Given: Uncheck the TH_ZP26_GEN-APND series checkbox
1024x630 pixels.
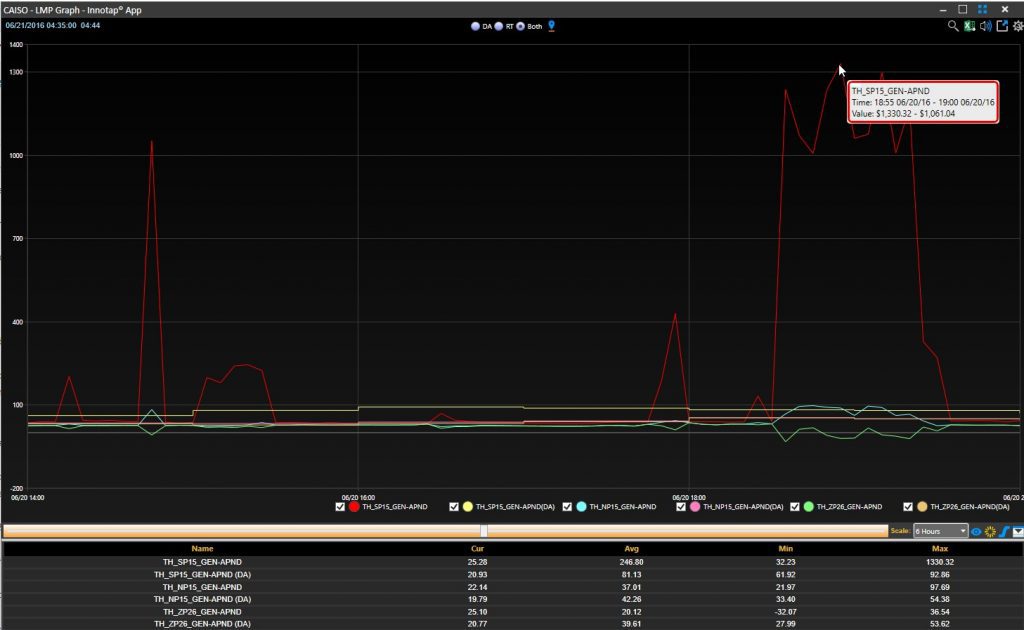Looking at the screenshot, I should click(x=794, y=507).
